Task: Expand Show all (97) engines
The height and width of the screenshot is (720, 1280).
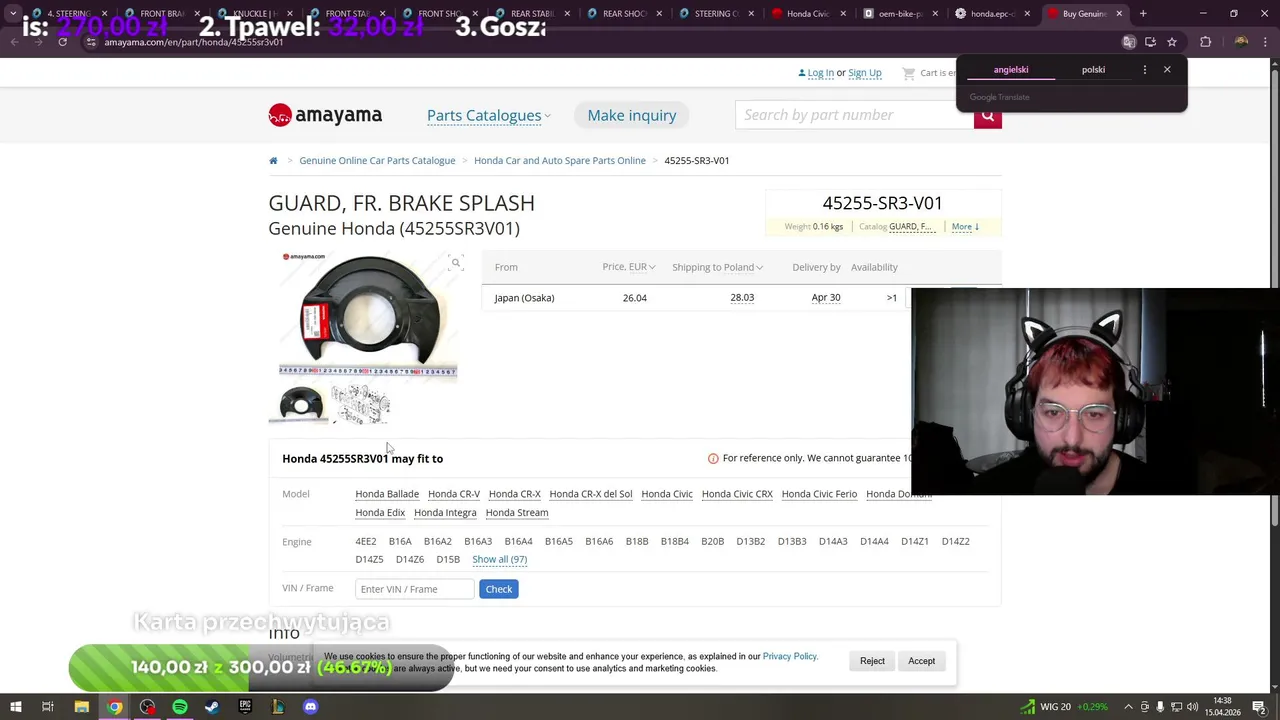Action: point(499,559)
